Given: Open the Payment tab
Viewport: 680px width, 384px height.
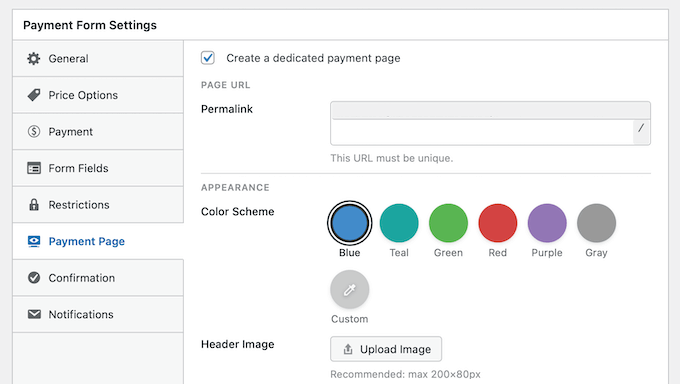Looking at the screenshot, I should (98, 131).
